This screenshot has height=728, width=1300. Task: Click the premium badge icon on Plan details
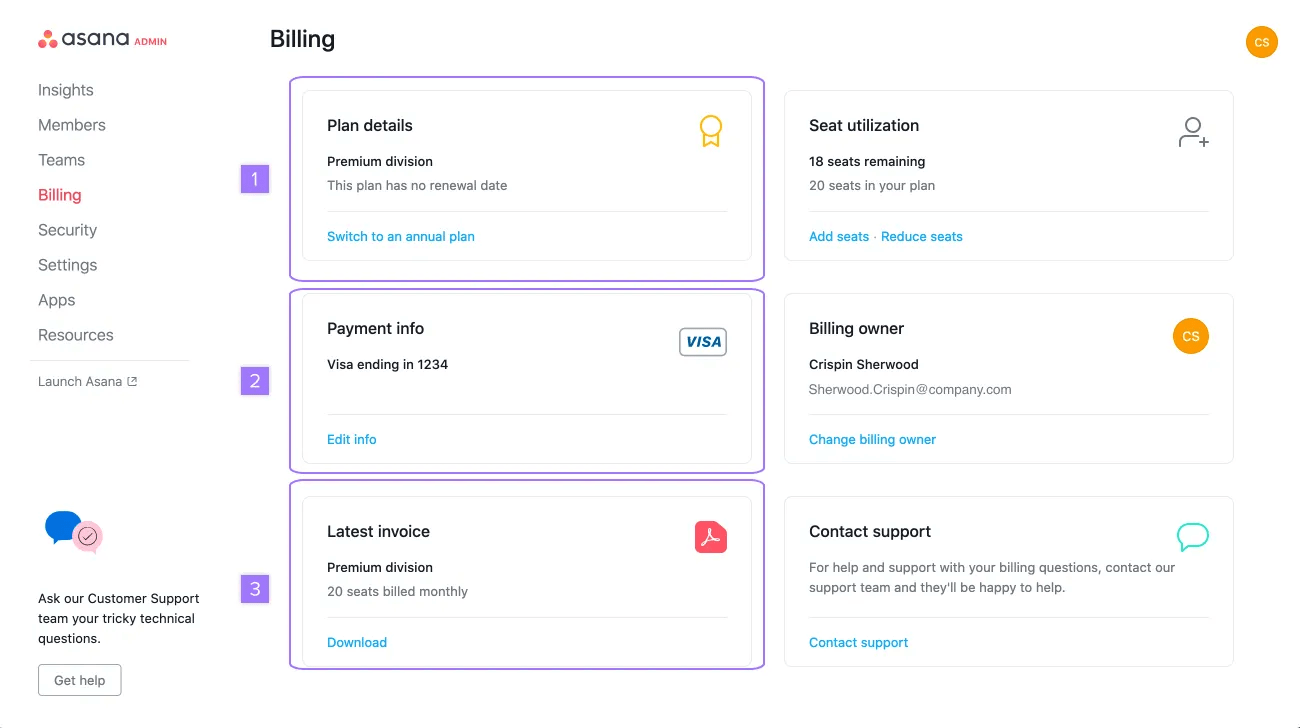coord(711,130)
